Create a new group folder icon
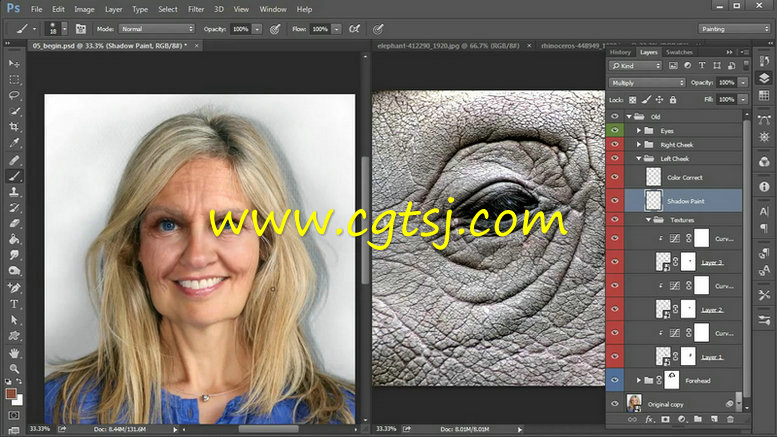This screenshot has height=437, width=777. coord(698,419)
